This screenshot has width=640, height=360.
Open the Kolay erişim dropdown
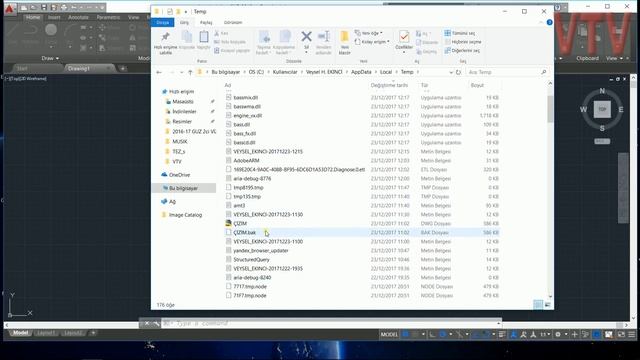[x=372, y=42]
